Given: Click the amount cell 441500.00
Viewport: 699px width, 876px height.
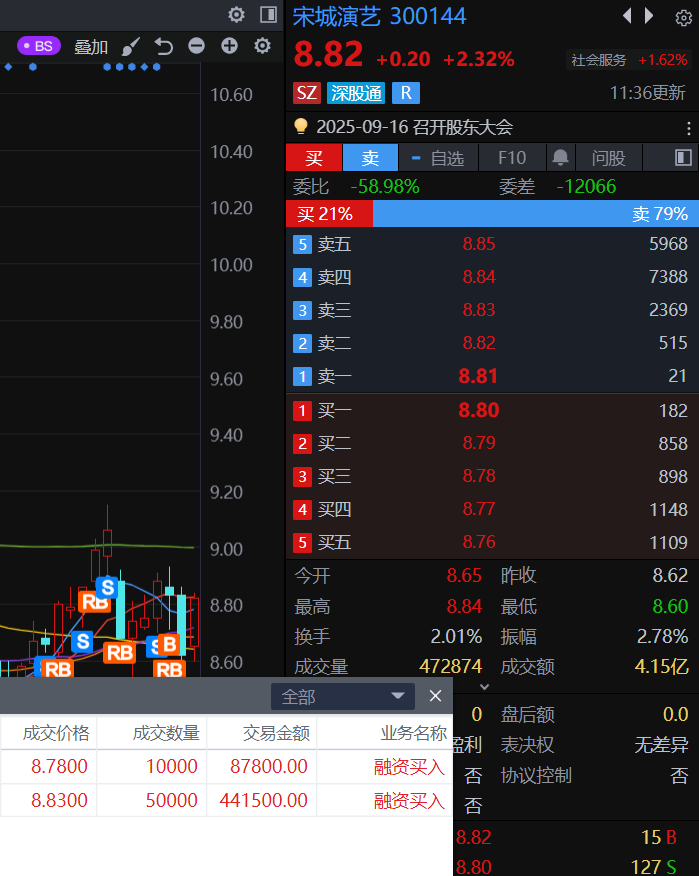Looking at the screenshot, I should coord(263,801).
